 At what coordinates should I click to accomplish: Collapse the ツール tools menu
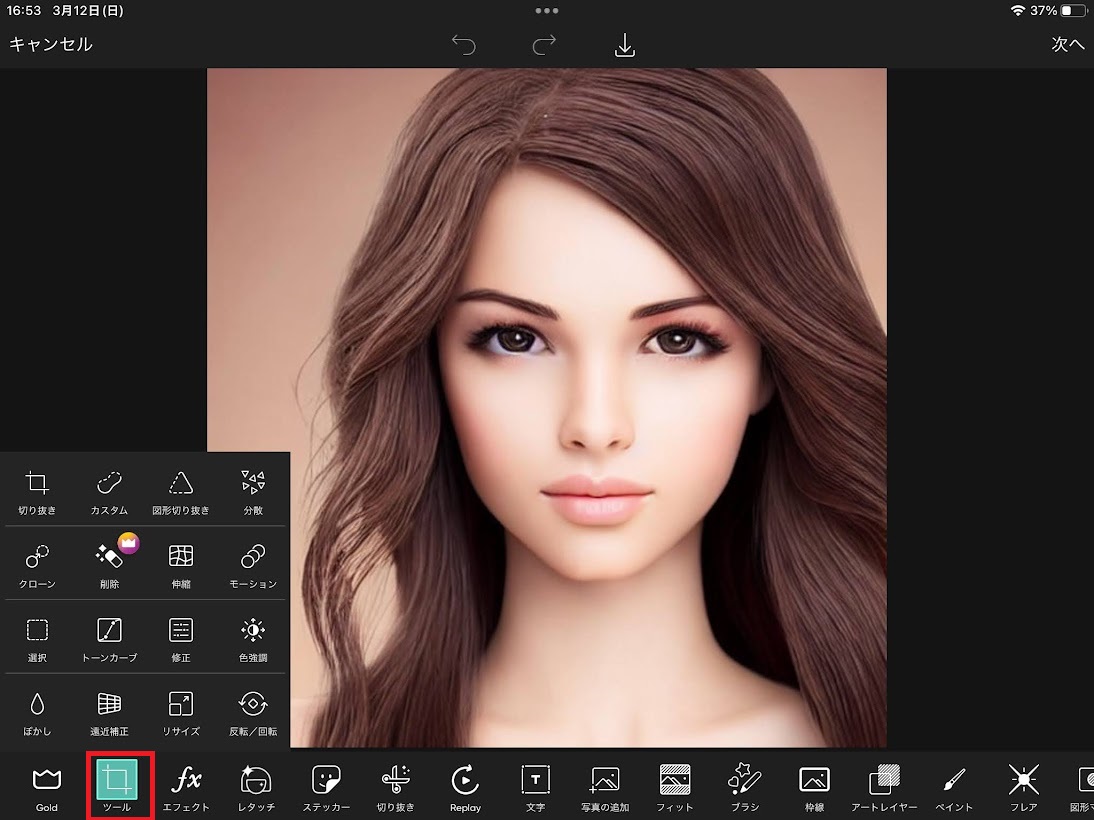118,786
